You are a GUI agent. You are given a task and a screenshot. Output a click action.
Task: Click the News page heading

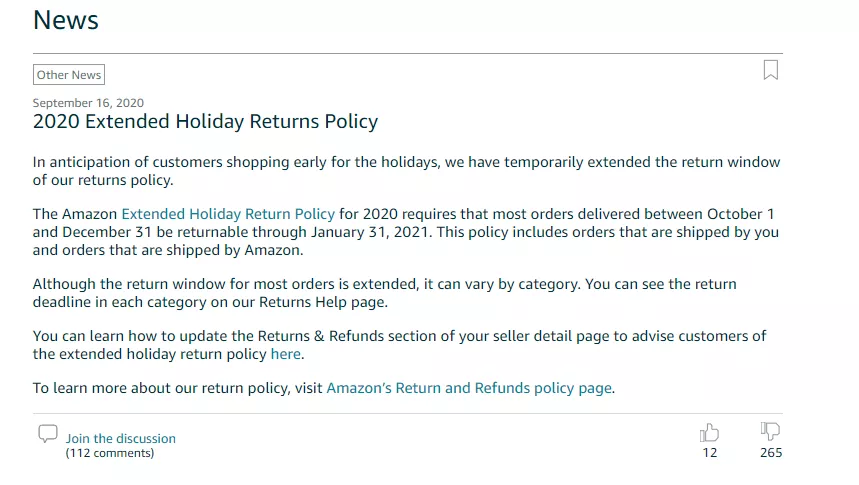point(66,20)
